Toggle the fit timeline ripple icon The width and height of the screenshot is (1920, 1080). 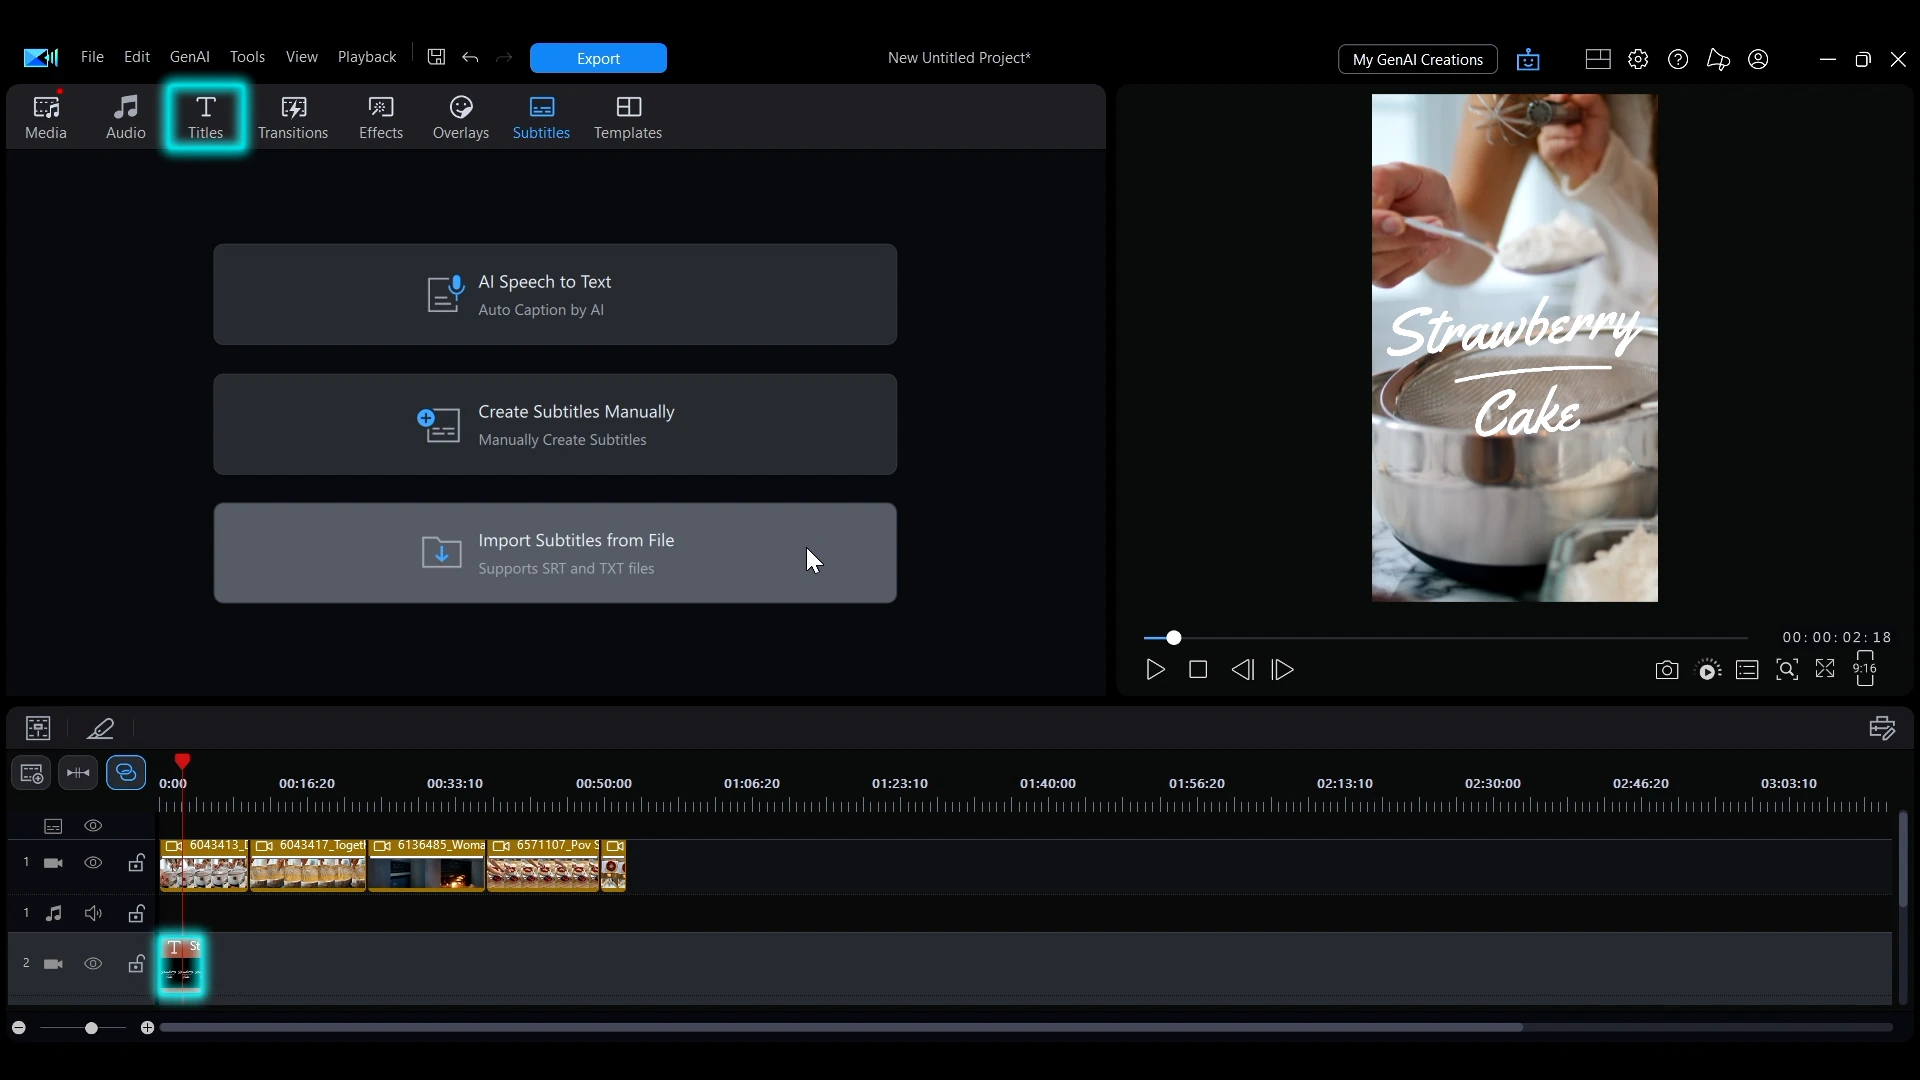(78, 773)
